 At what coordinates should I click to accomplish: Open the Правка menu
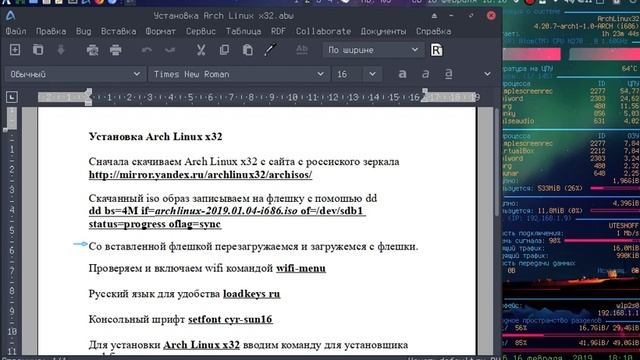(51, 31)
